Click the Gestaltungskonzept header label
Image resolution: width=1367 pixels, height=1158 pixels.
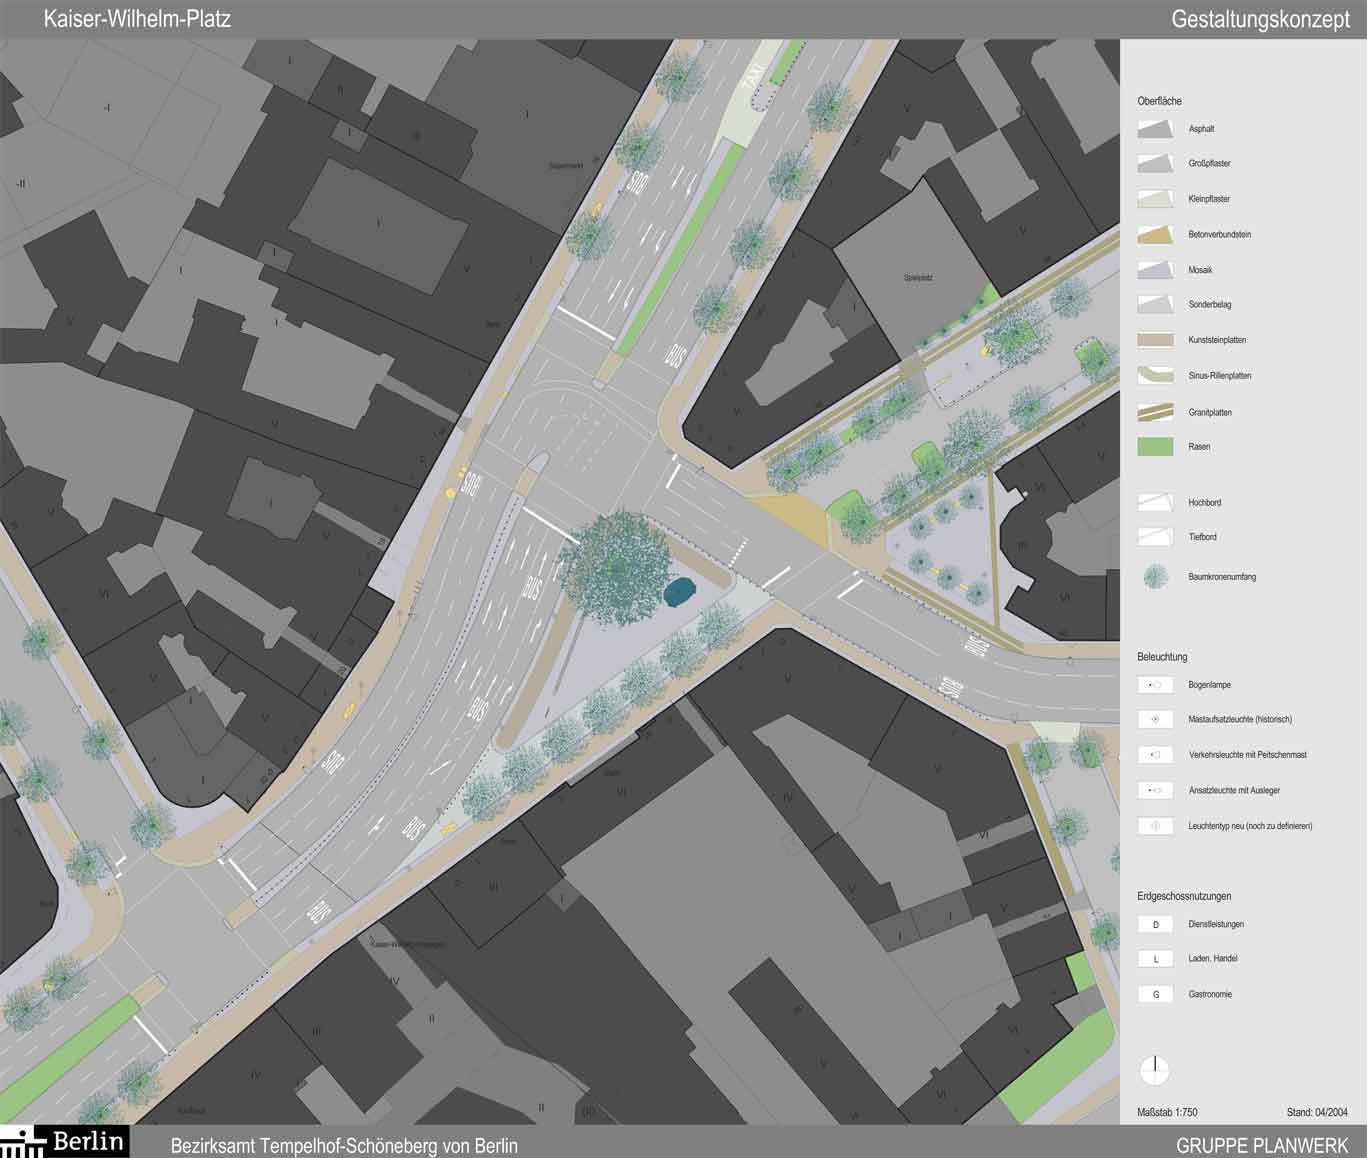click(x=1260, y=19)
